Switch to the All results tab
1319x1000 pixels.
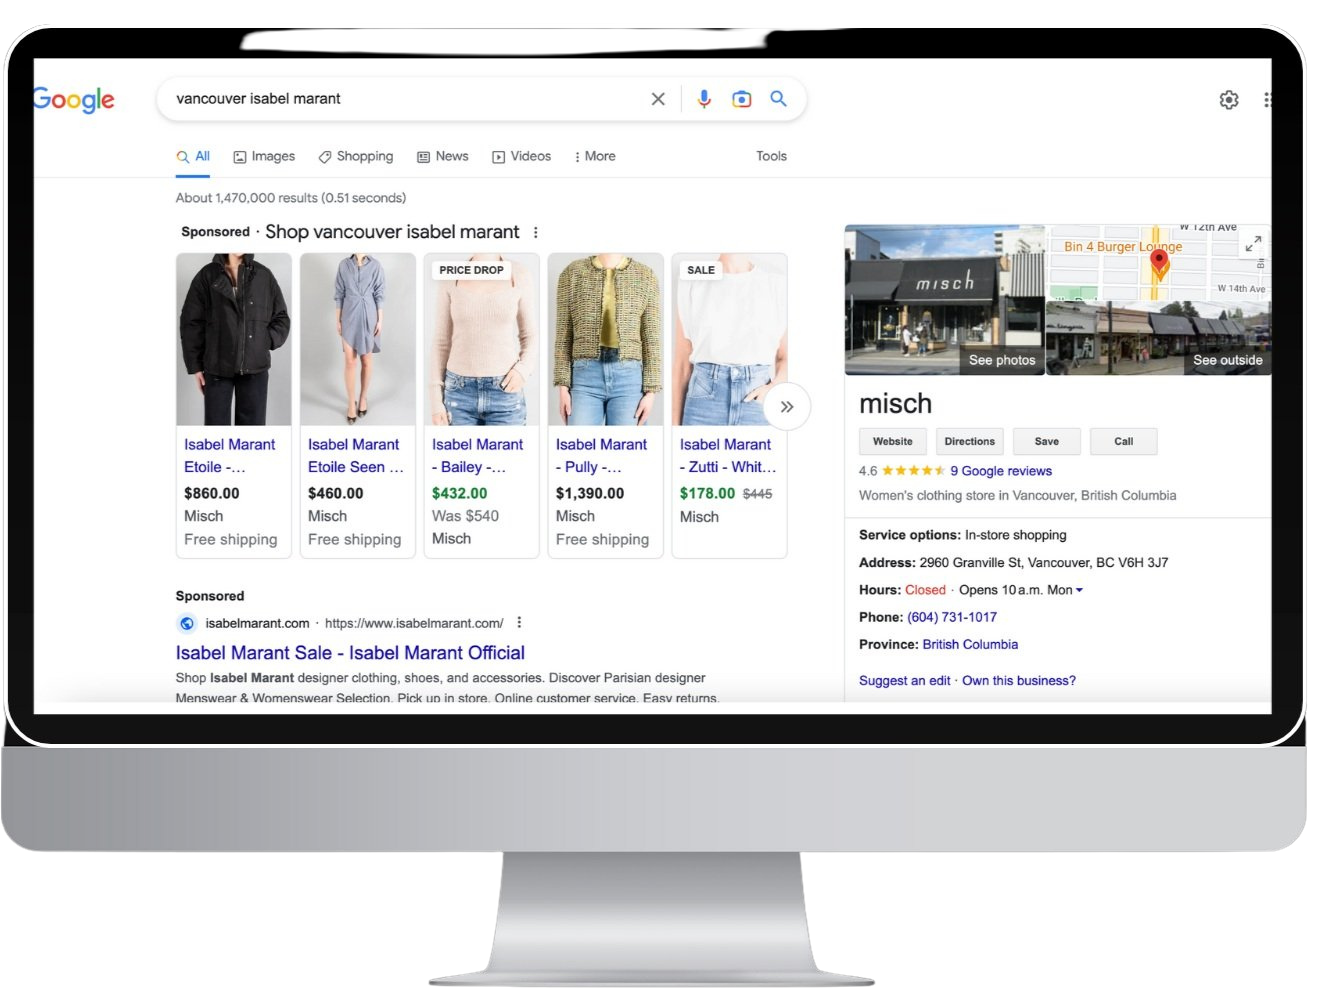[193, 156]
